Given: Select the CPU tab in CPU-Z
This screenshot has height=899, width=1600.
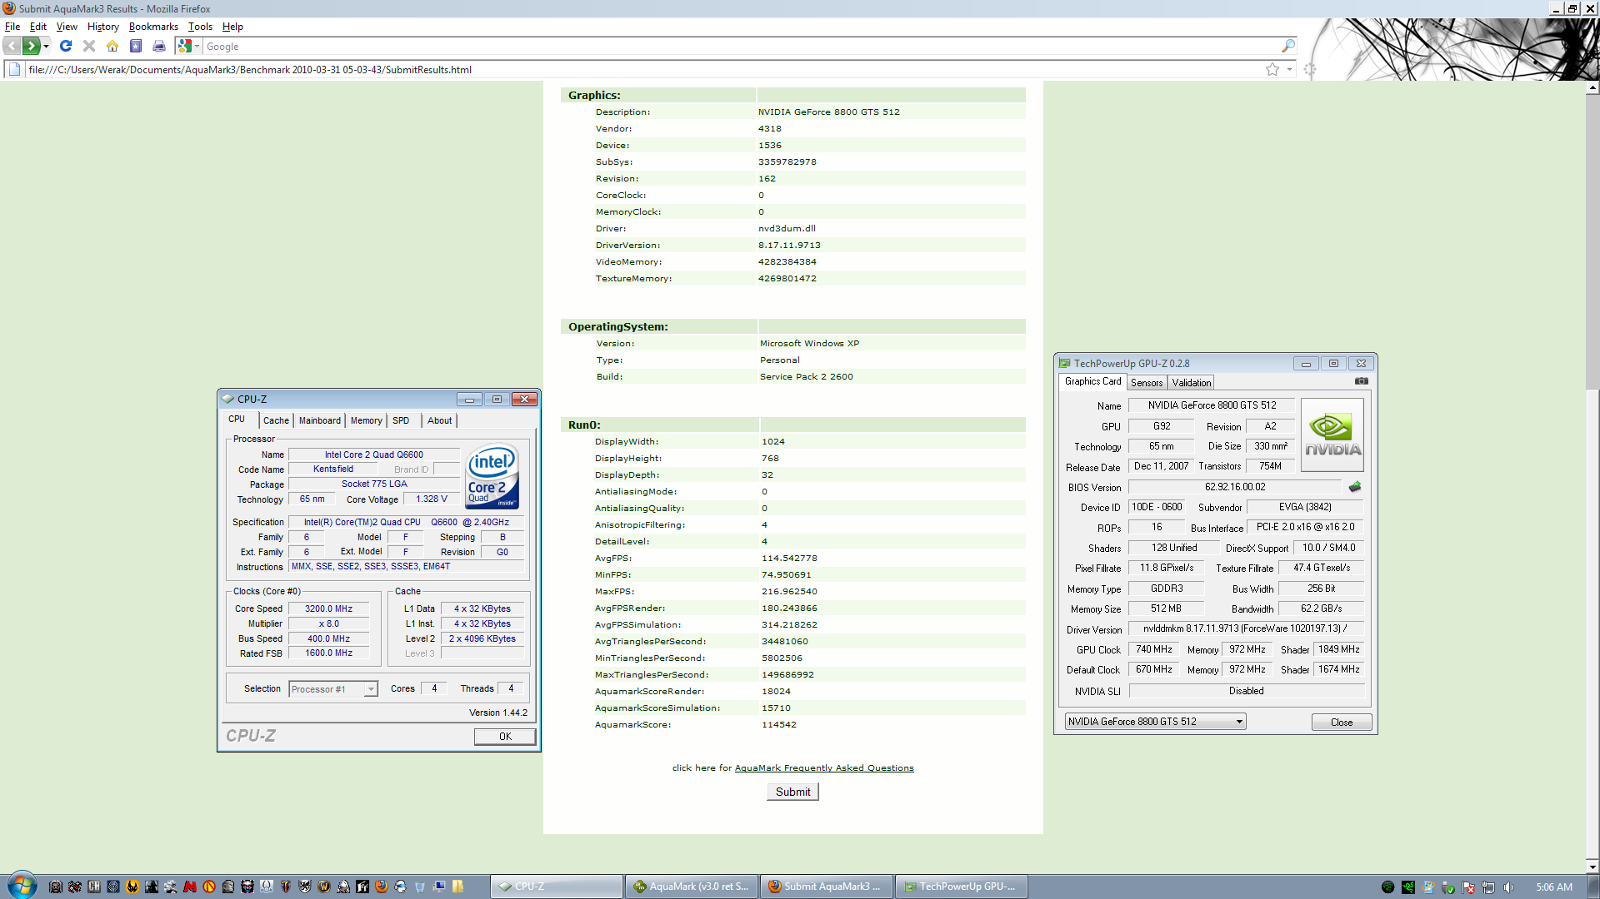Looking at the screenshot, I should coord(237,419).
